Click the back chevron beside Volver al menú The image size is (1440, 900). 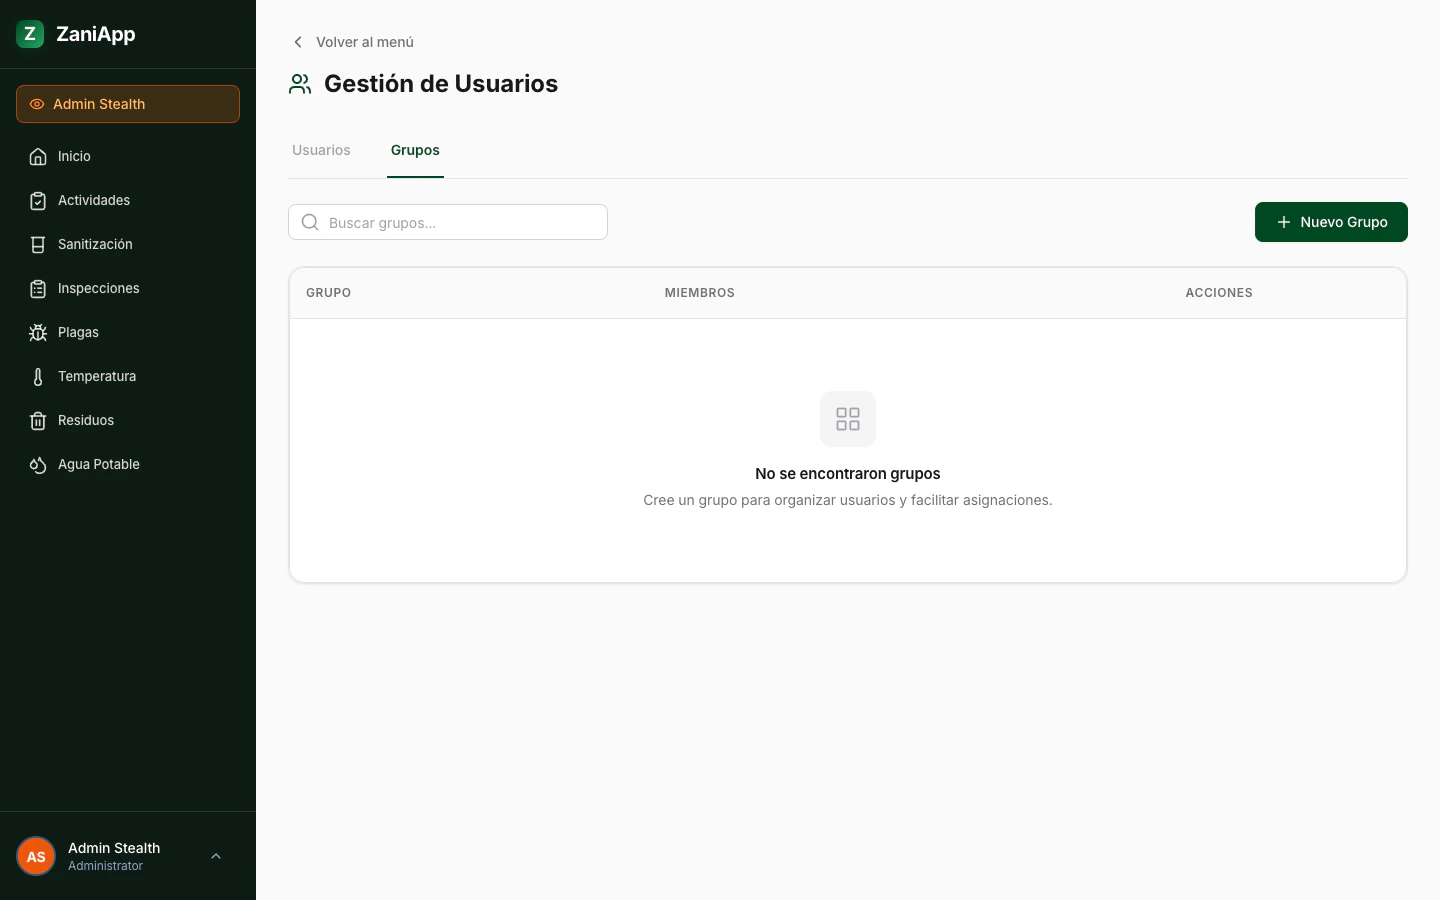298,42
